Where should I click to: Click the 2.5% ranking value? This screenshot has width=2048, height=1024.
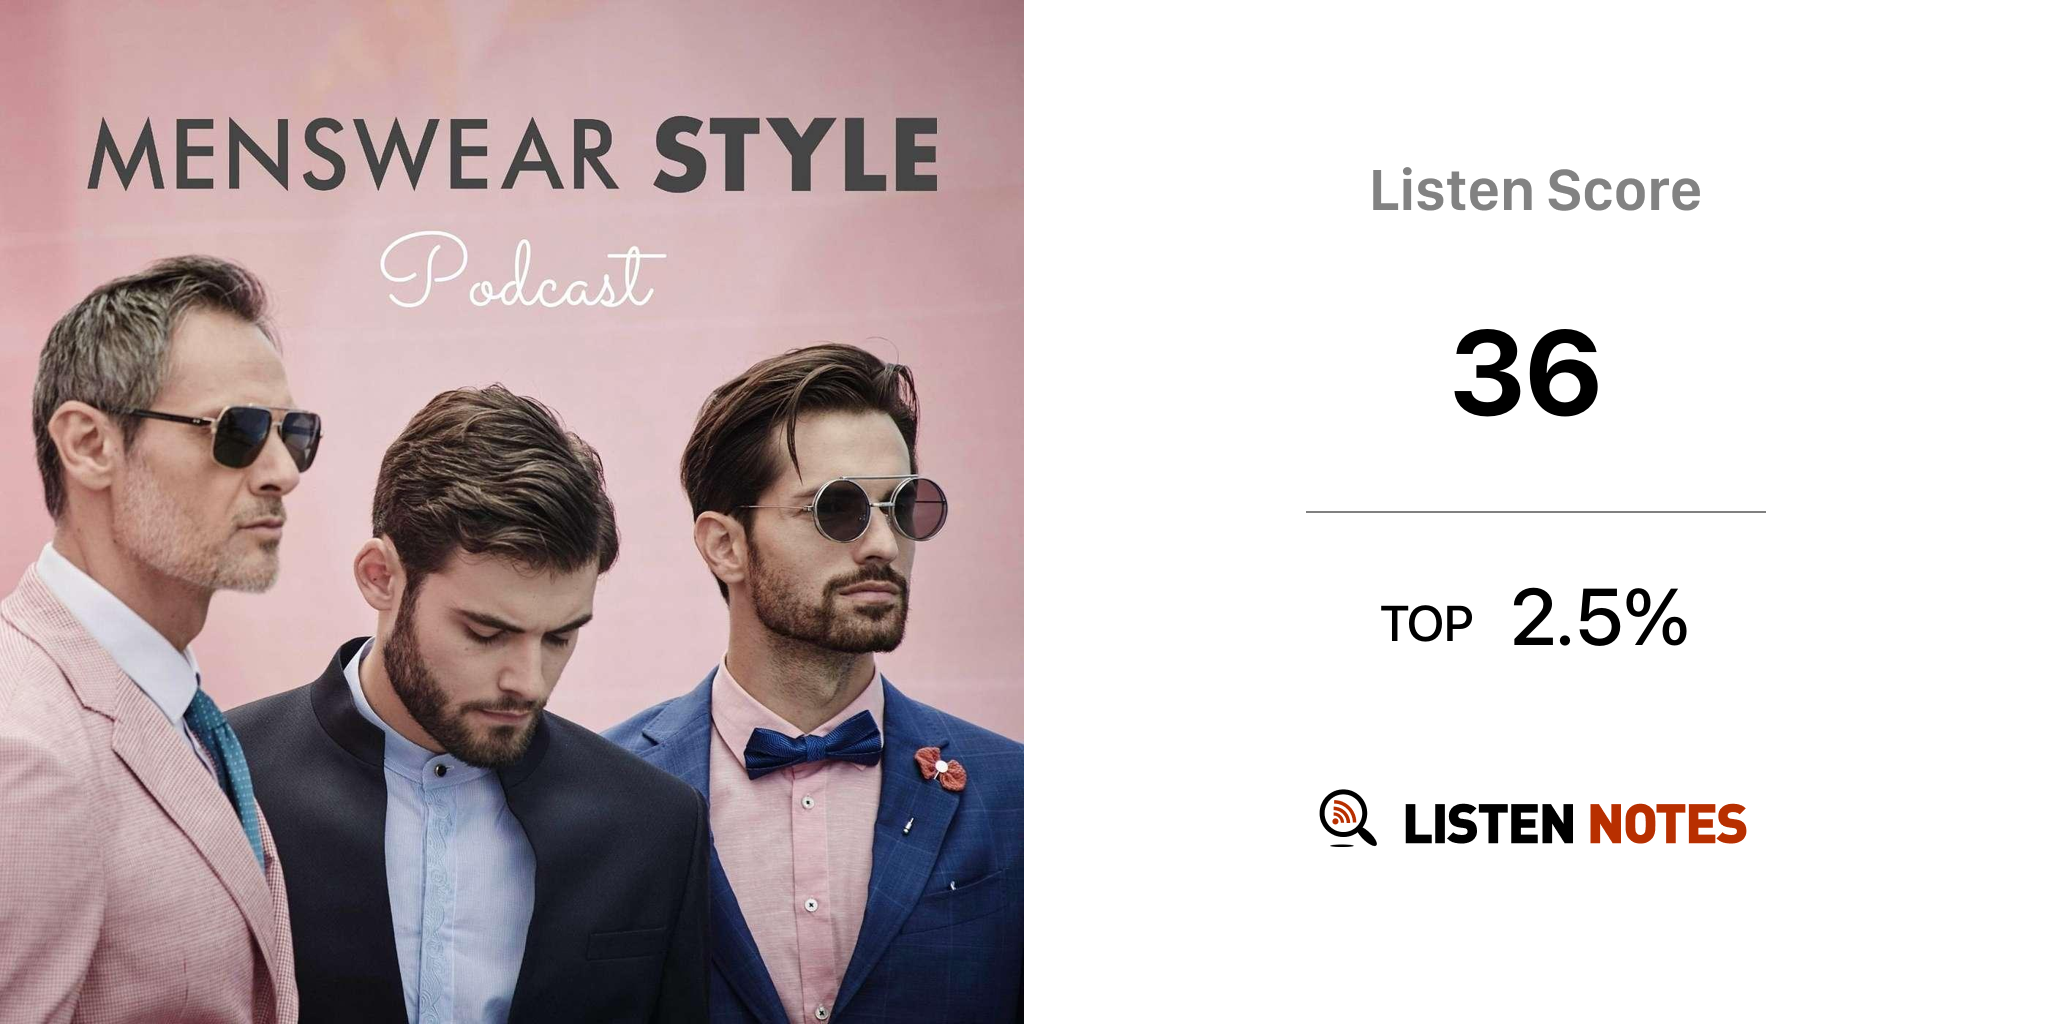tap(1600, 618)
